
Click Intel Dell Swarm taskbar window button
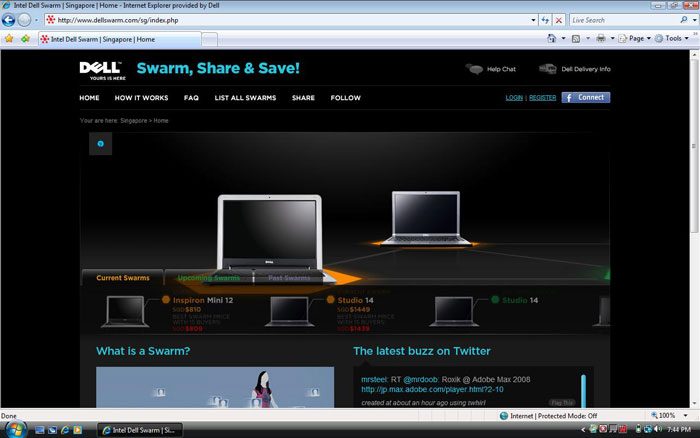tap(140, 430)
